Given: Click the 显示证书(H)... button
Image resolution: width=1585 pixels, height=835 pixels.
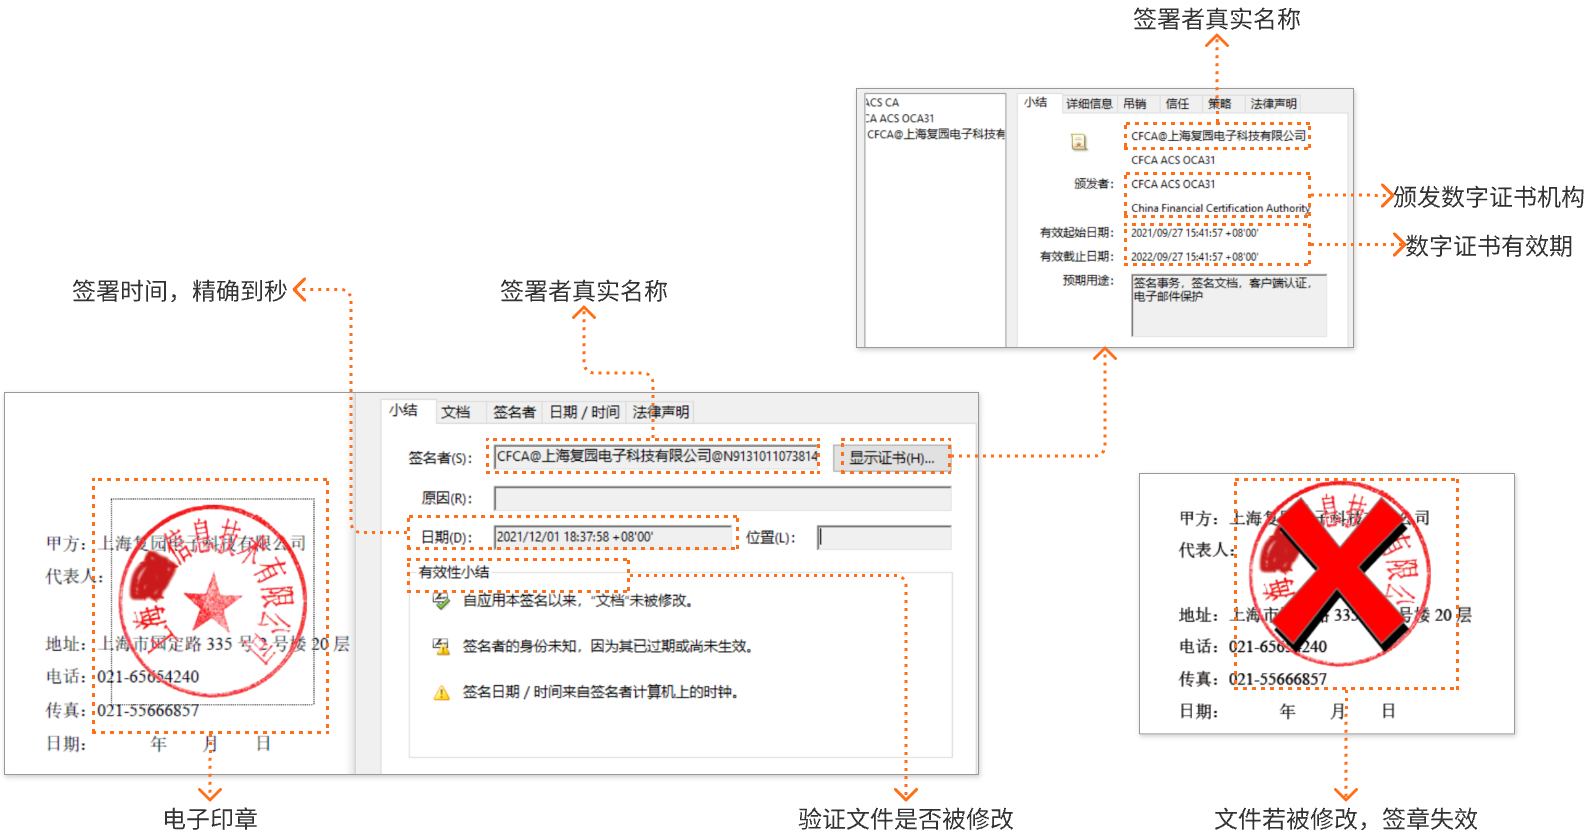Looking at the screenshot, I should point(892,457).
